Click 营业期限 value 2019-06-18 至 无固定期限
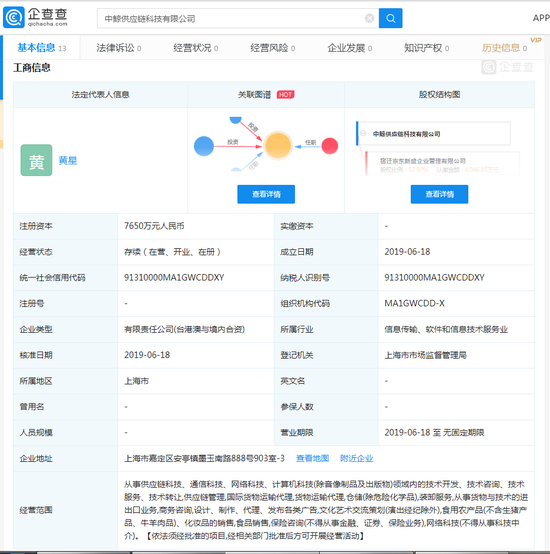The height and width of the screenshot is (554, 550). pyautogui.click(x=434, y=432)
